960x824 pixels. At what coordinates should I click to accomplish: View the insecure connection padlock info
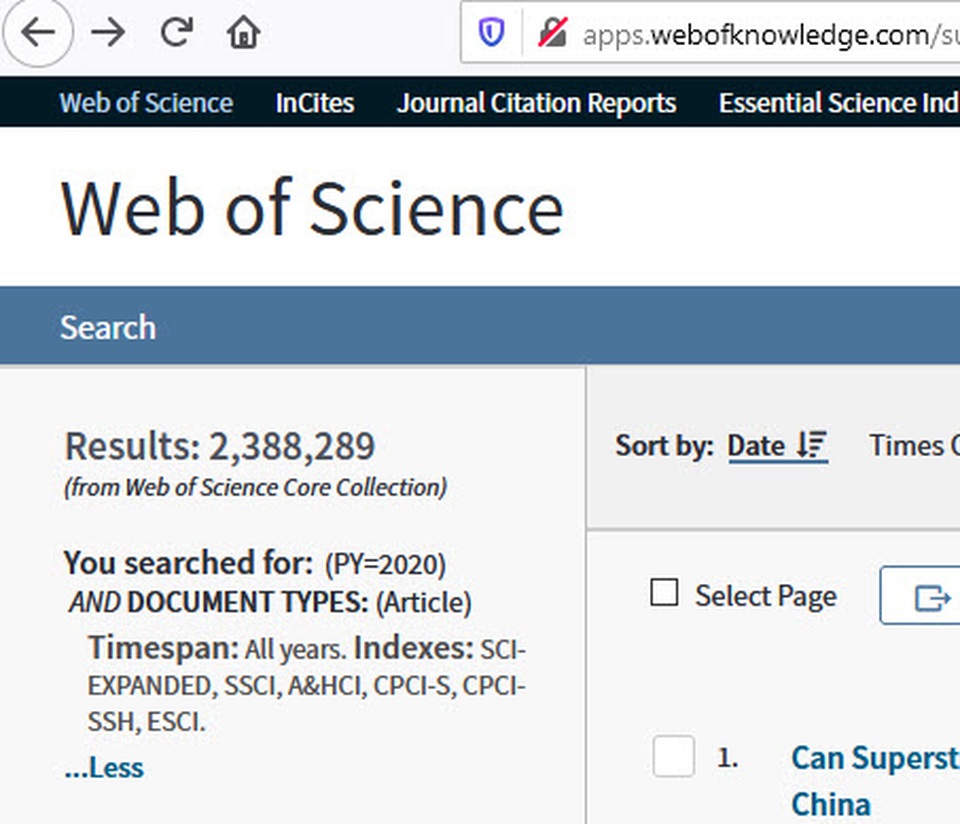pyautogui.click(x=552, y=32)
